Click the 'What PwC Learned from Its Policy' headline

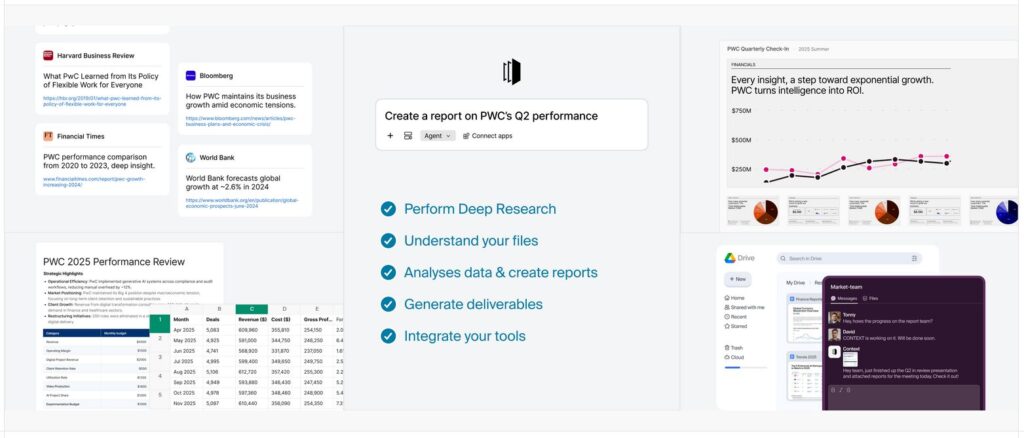(101, 80)
